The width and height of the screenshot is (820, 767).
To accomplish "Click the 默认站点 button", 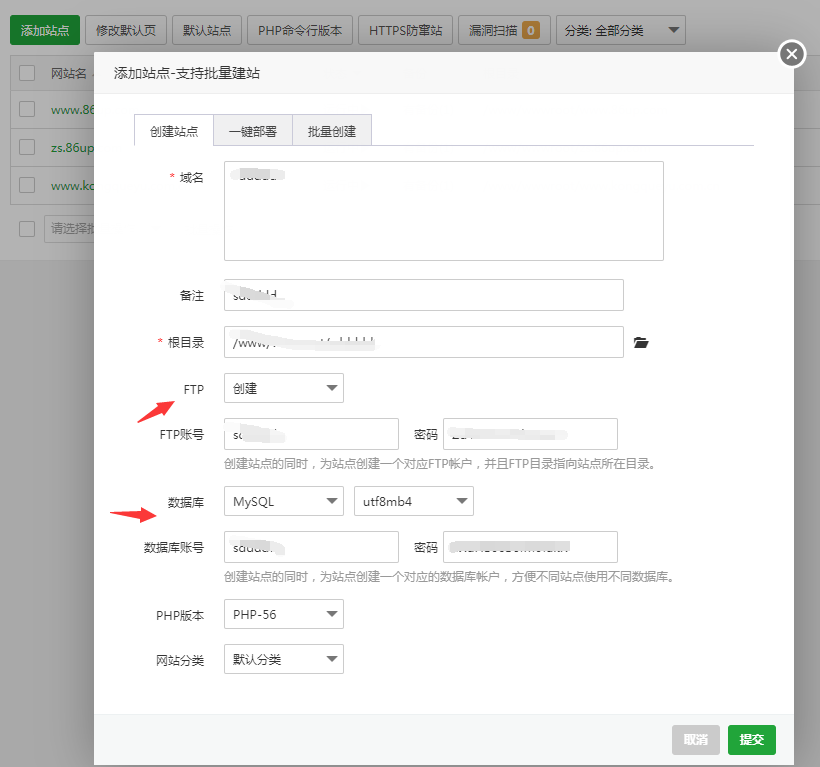I will tap(207, 30).
